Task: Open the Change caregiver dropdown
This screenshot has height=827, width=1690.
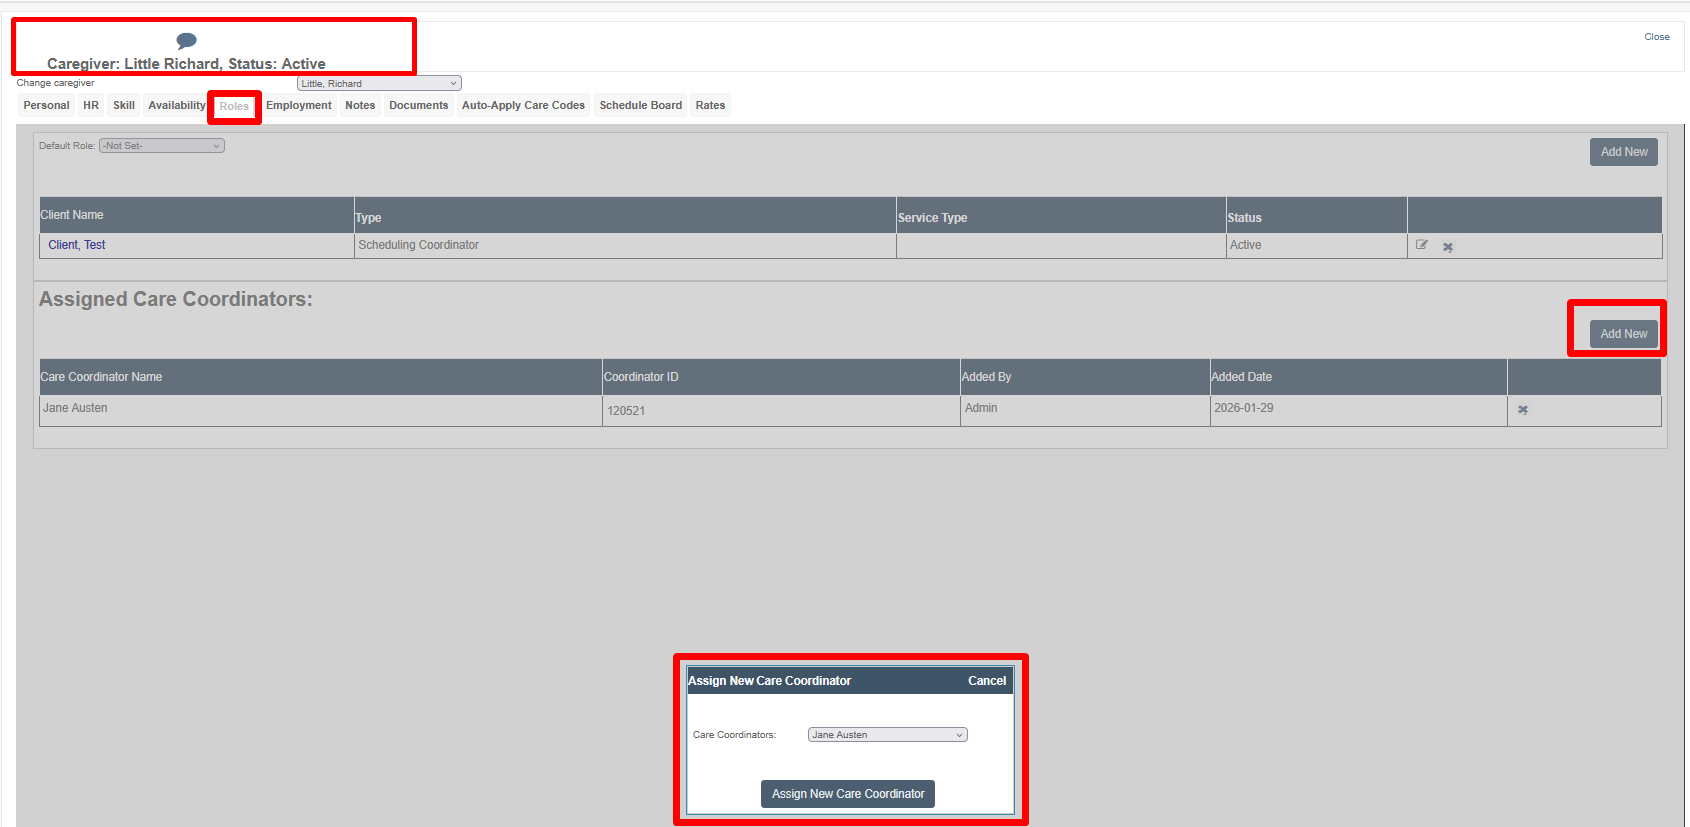Action: (x=379, y=83)
